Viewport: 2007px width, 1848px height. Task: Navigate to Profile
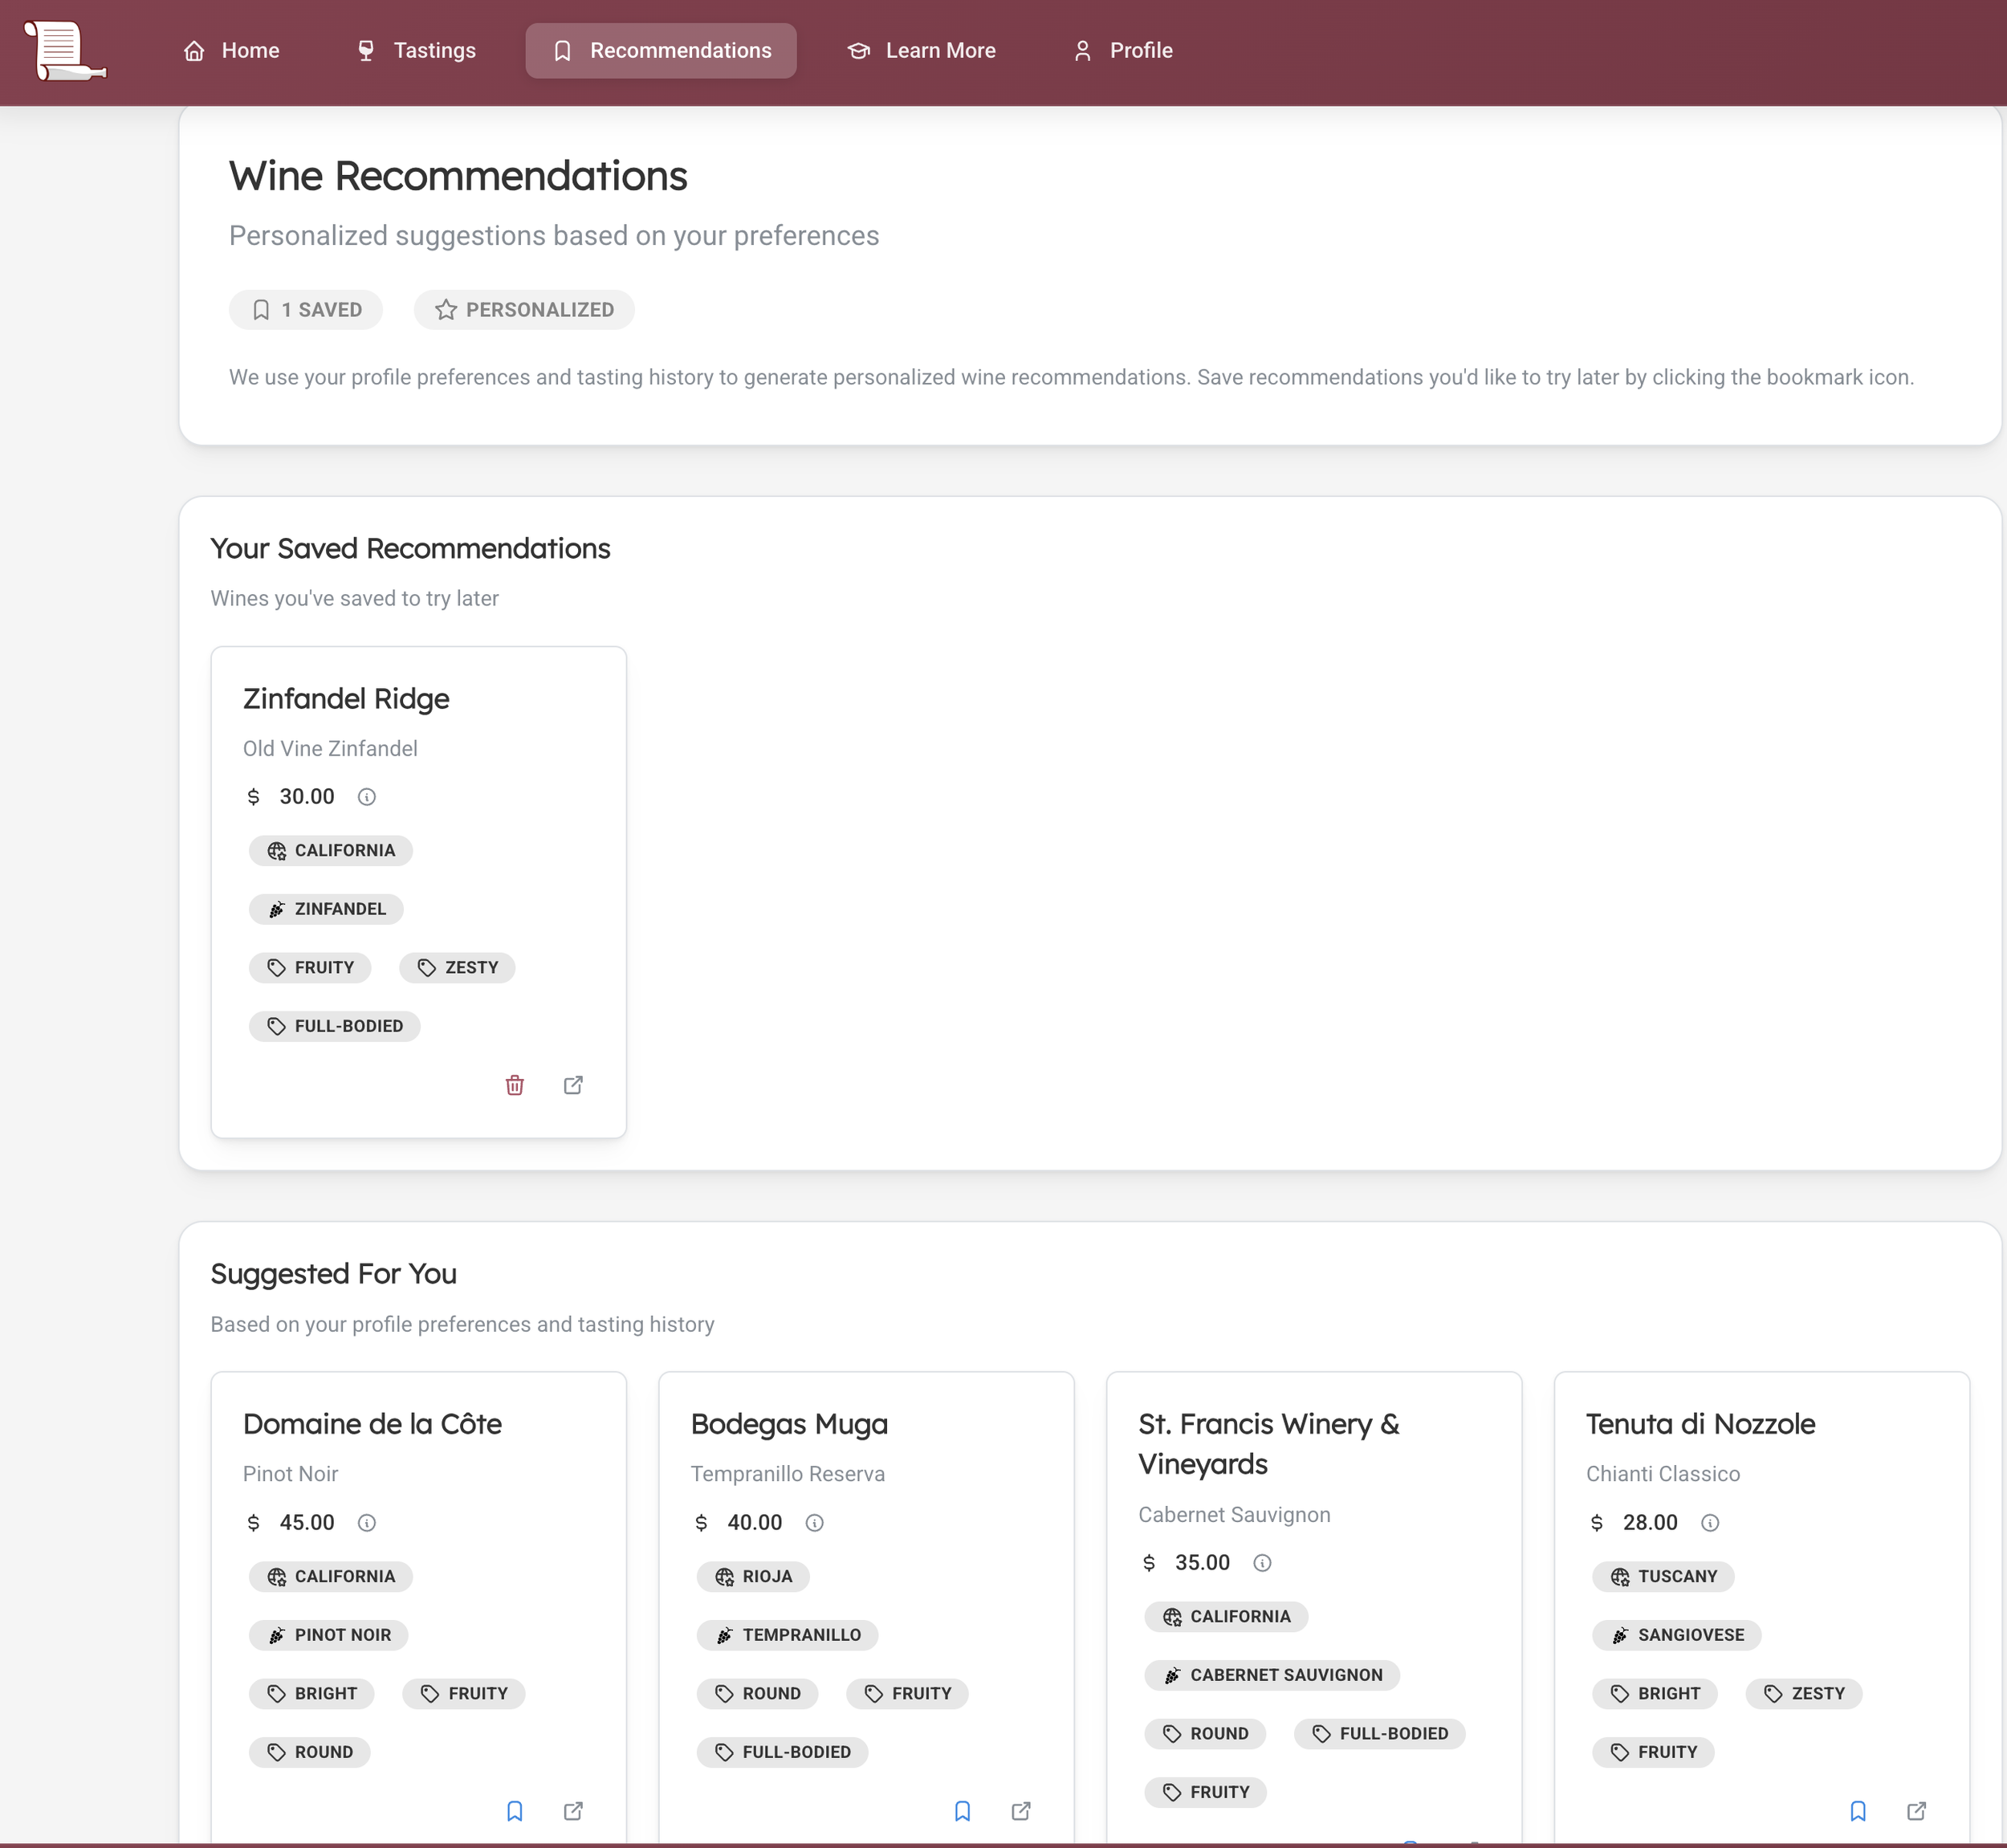1122,51
